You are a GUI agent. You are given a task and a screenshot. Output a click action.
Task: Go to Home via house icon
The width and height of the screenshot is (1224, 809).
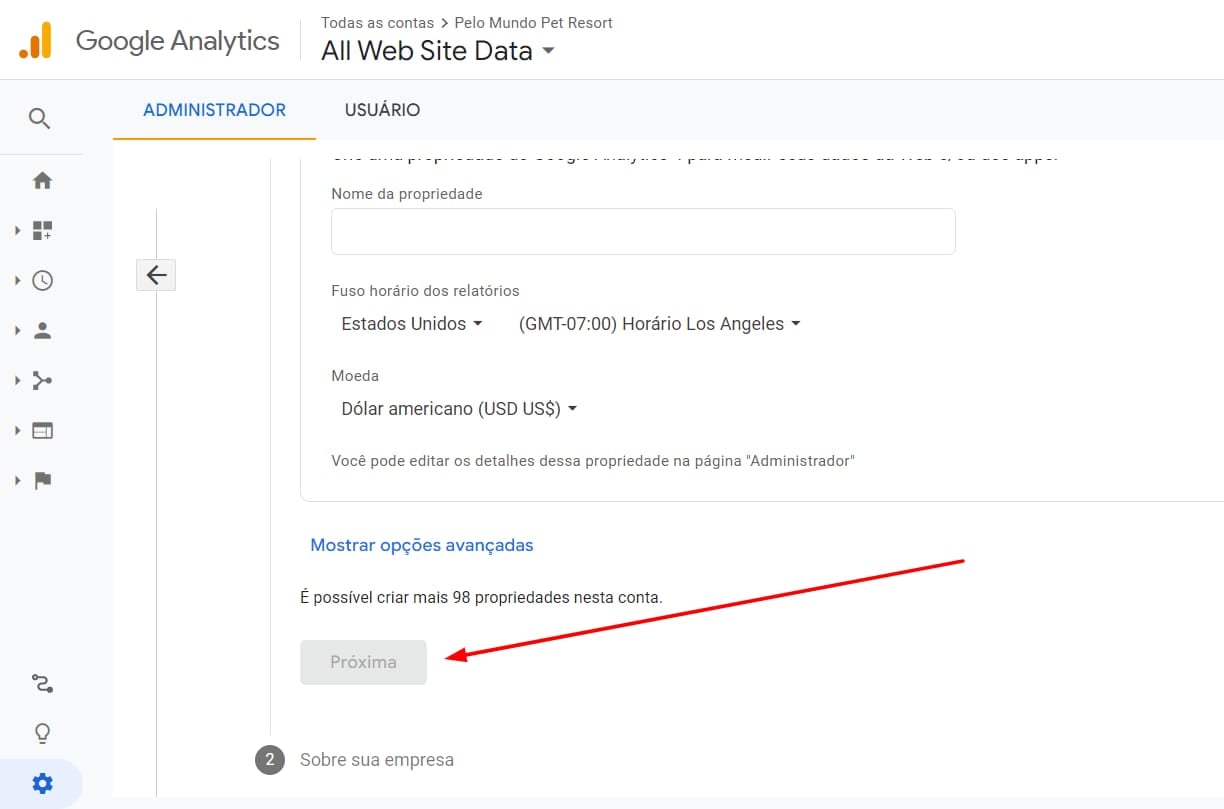(42, 181)
